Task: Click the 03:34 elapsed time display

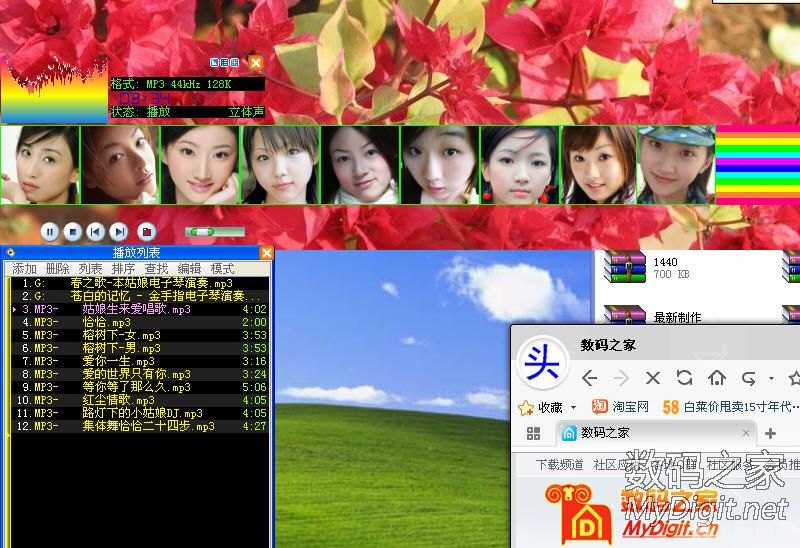Action: (x=144, y=98)
